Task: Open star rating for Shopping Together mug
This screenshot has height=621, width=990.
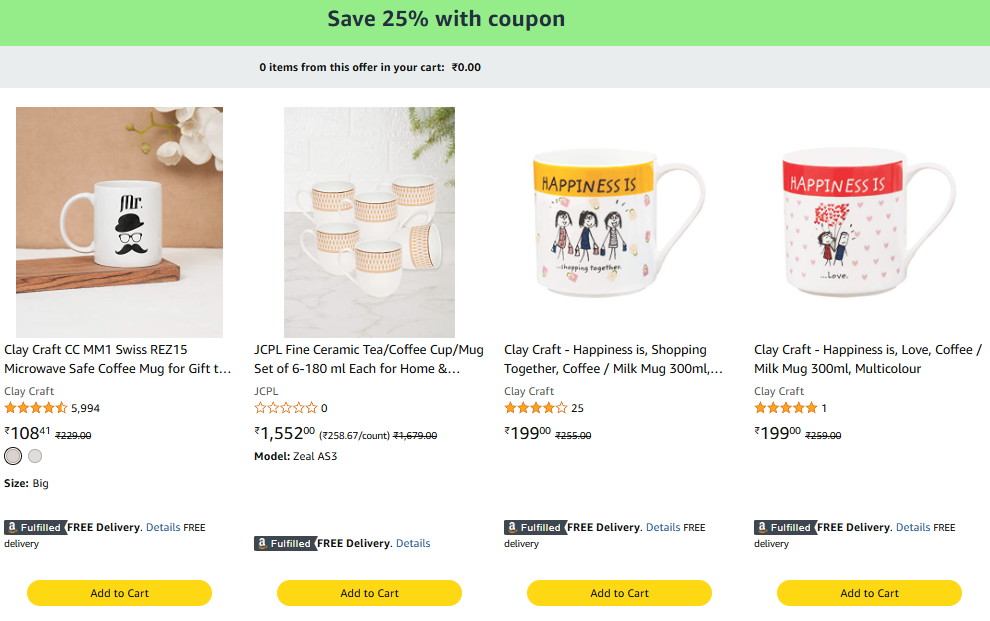Action: point(536,408)
